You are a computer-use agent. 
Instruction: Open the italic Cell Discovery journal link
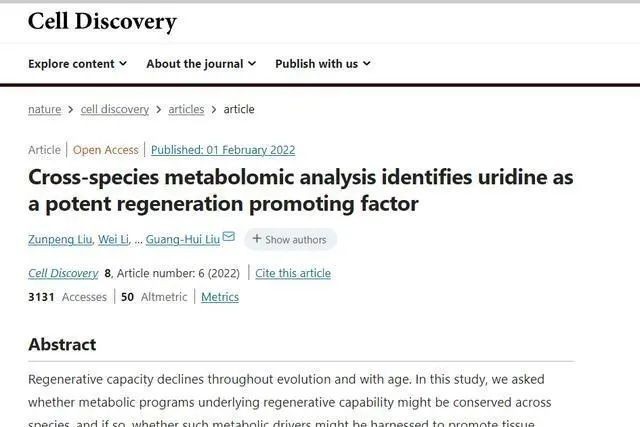click(x=63, y=273)
